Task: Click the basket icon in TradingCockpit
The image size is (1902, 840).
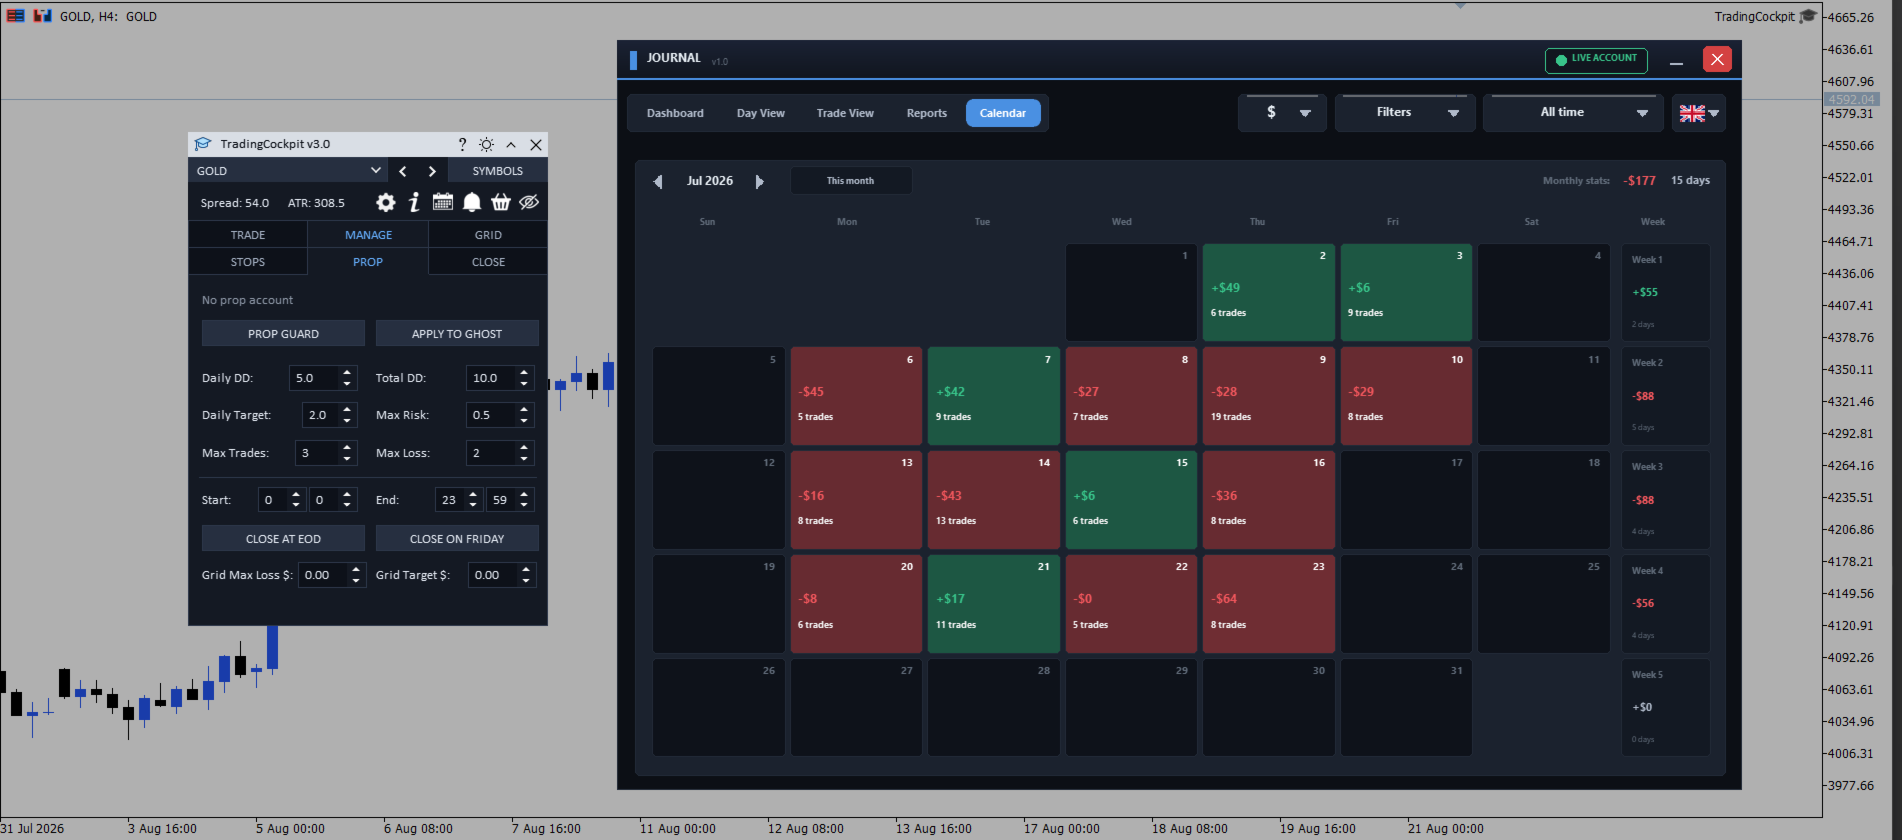Action: [x=501, y=203]
